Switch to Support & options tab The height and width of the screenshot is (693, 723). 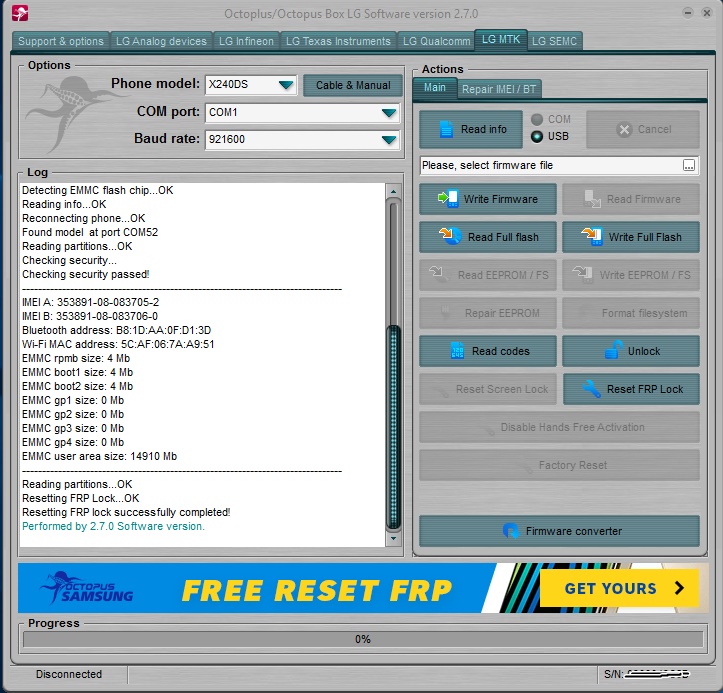coord(60,41)
